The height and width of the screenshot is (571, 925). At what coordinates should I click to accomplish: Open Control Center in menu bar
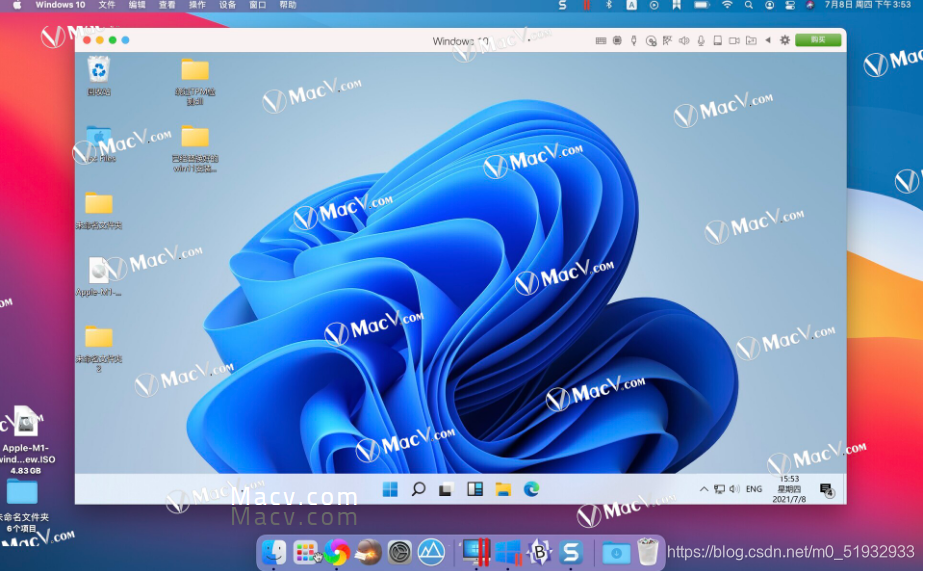pyautogui.click(x=790, y=5)
